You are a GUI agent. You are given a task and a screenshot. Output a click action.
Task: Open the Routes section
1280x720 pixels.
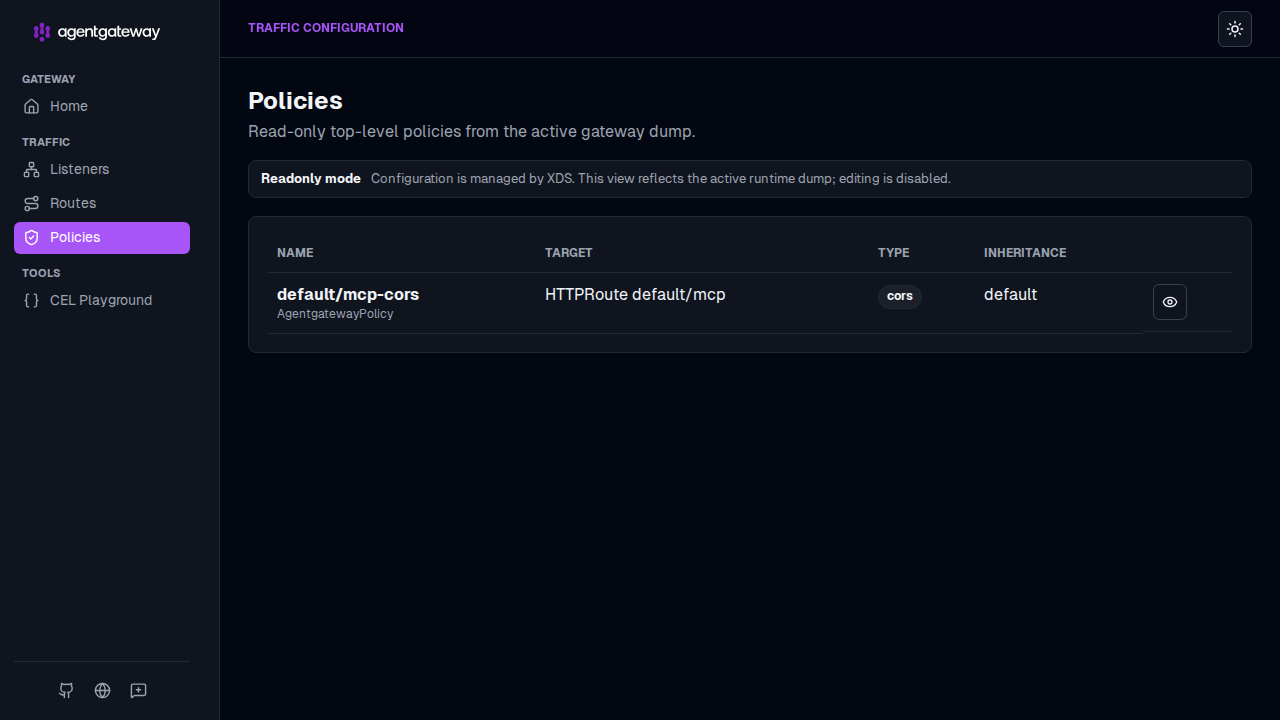tap(102, 203)
